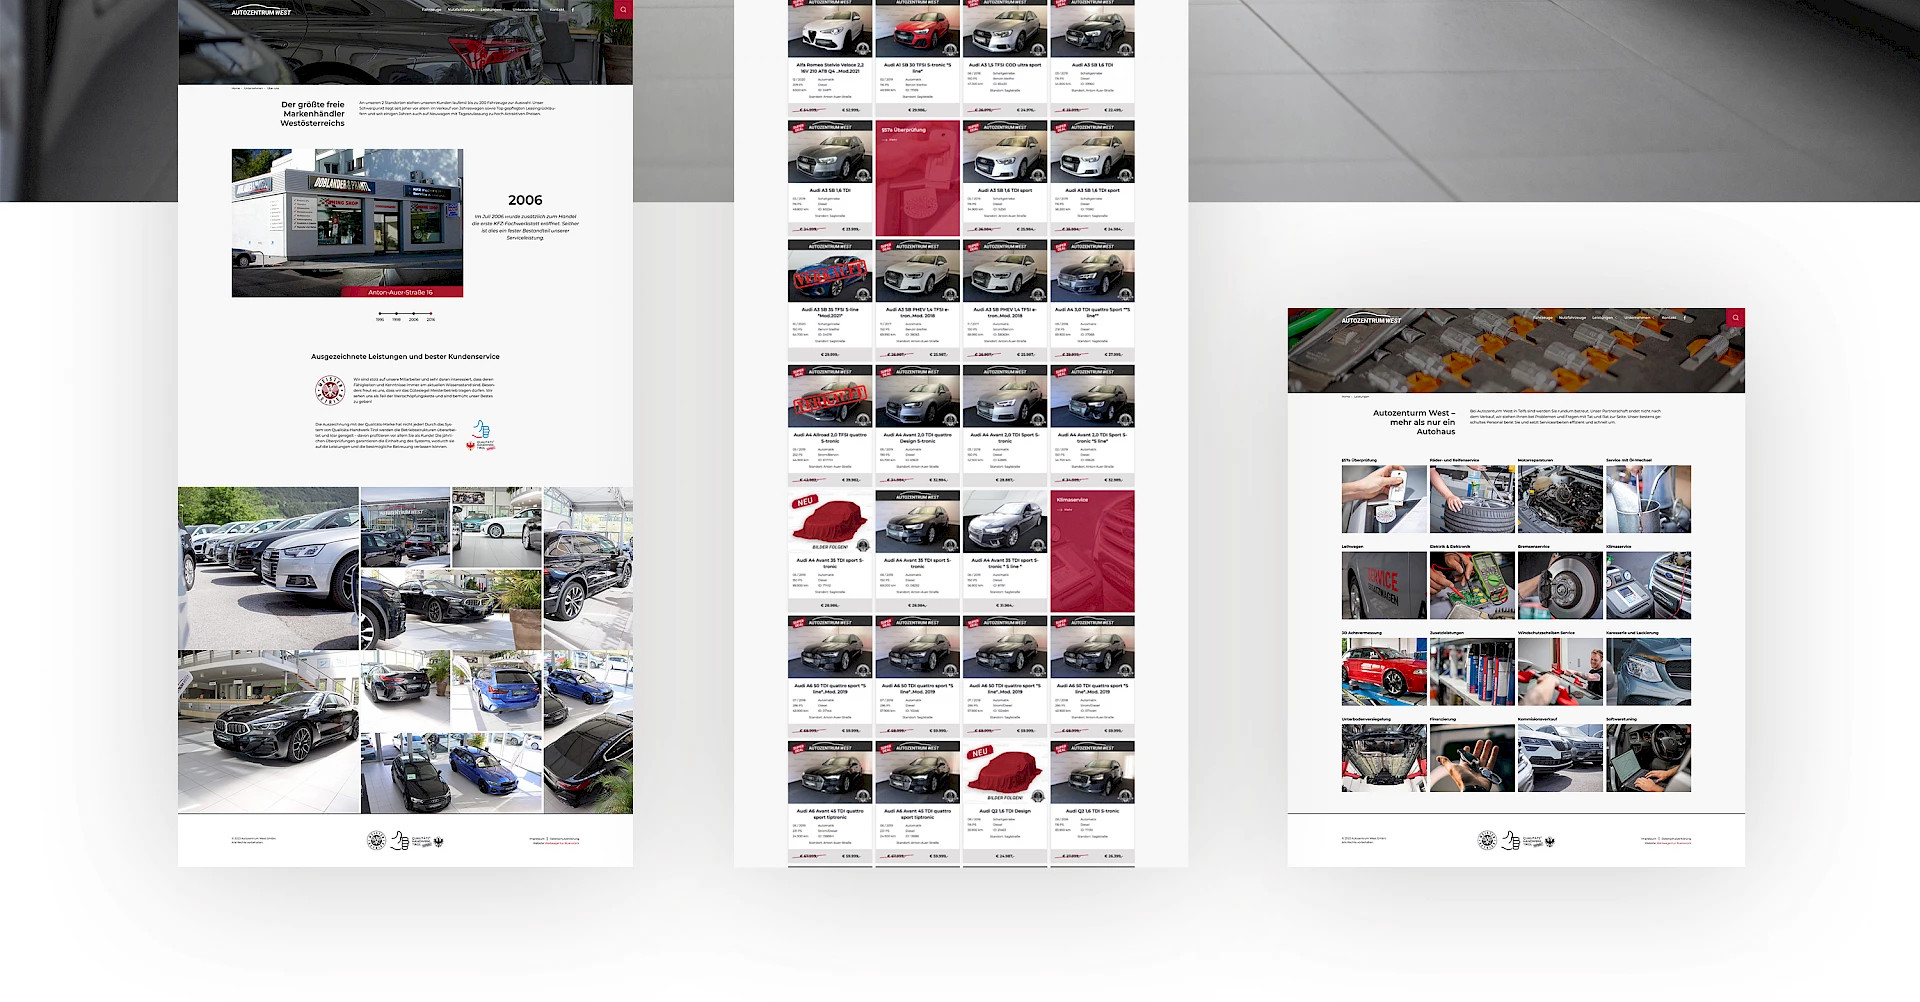
Task: Open Fahrzeuge in the services page menu
Action: click(x=1543, y=318)
